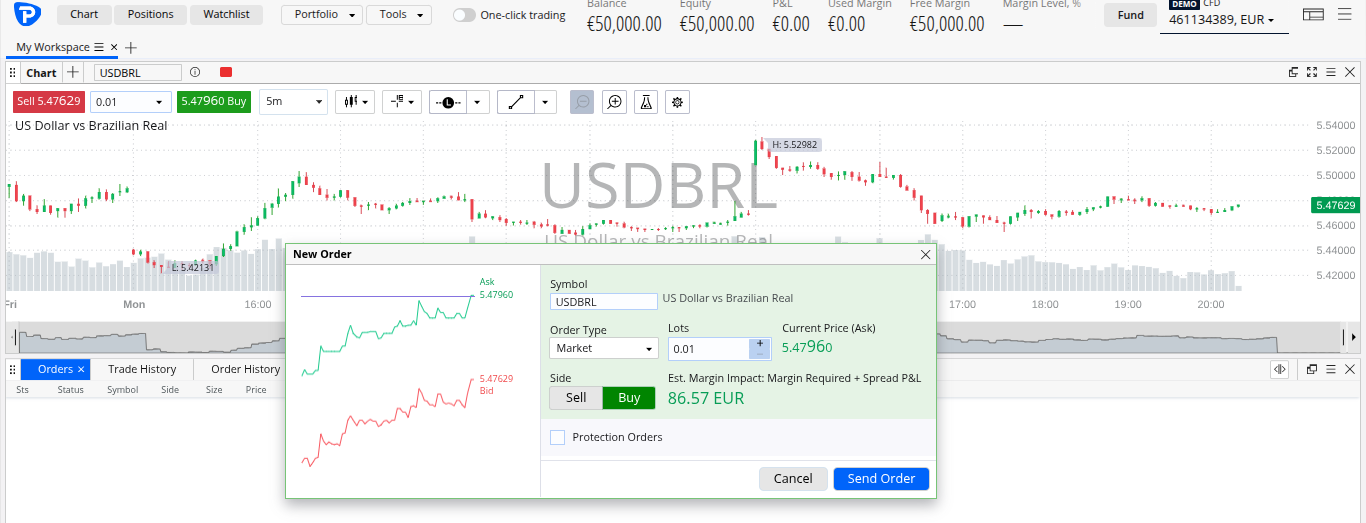Expand the drawing tools dropdown arrow

545,102
